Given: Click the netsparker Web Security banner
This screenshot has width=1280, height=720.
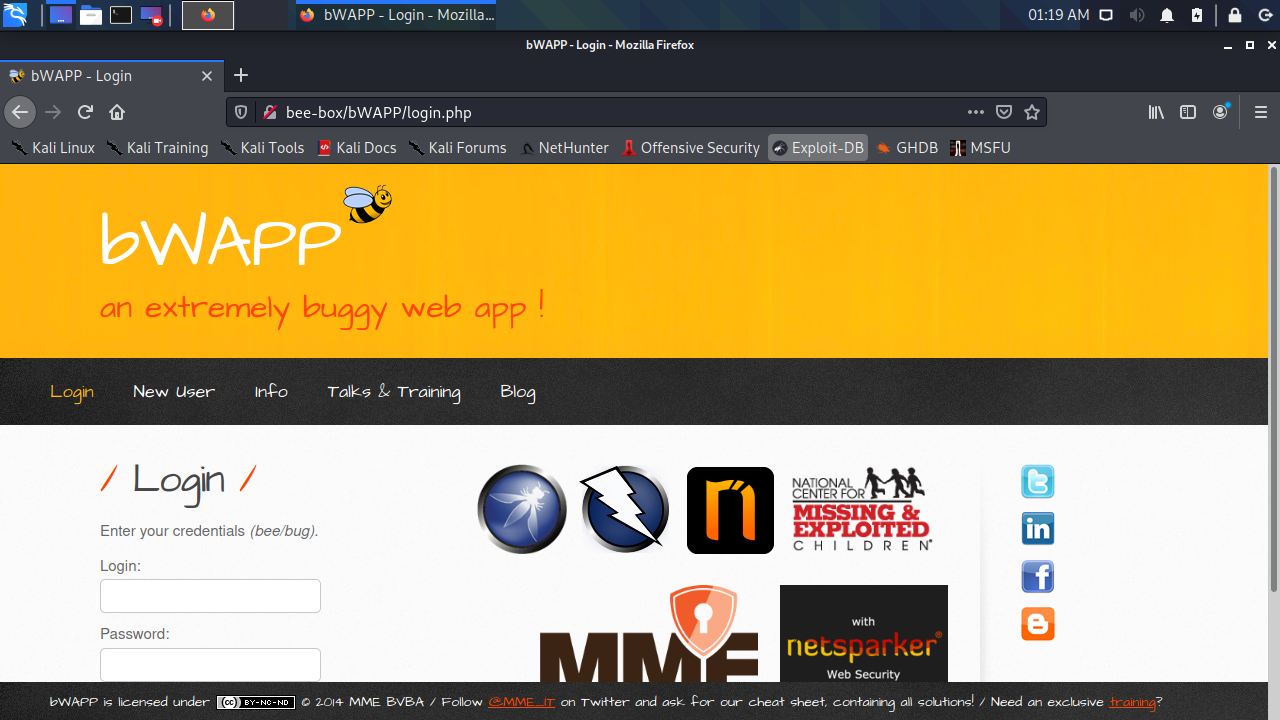Looking at the screenshot, I should [864, 634].
